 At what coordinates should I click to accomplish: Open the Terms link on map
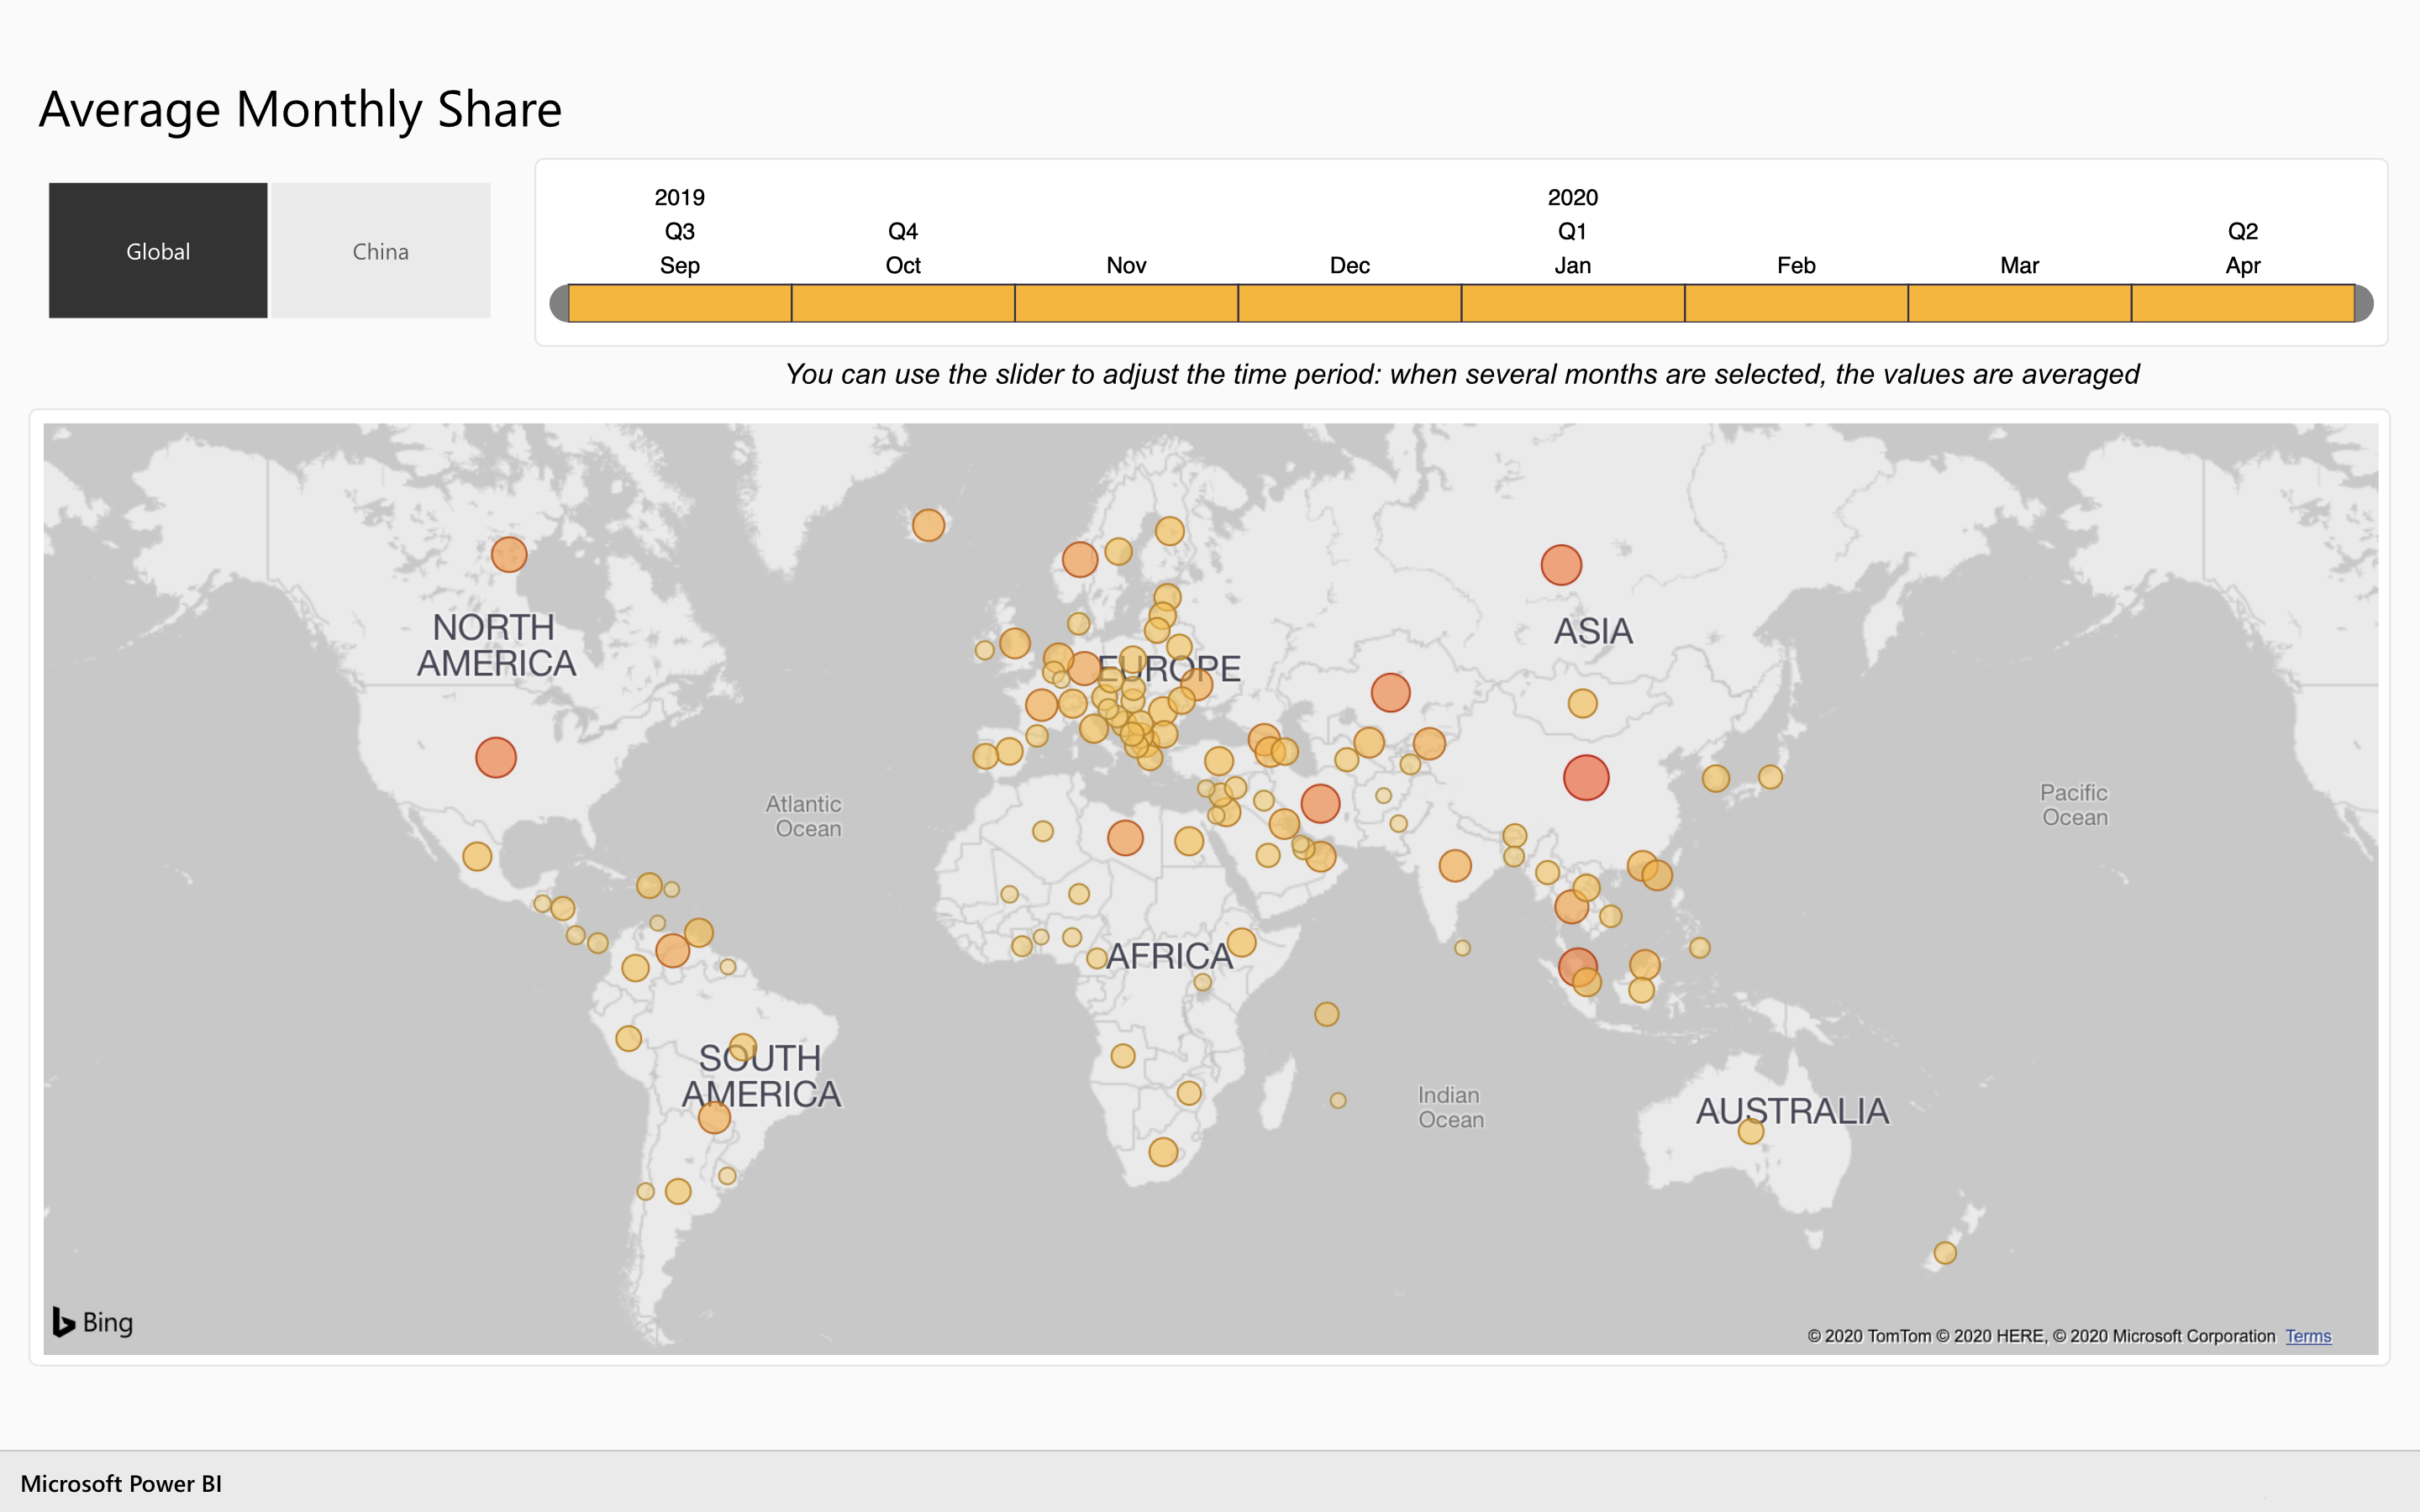[2307, 1336]
